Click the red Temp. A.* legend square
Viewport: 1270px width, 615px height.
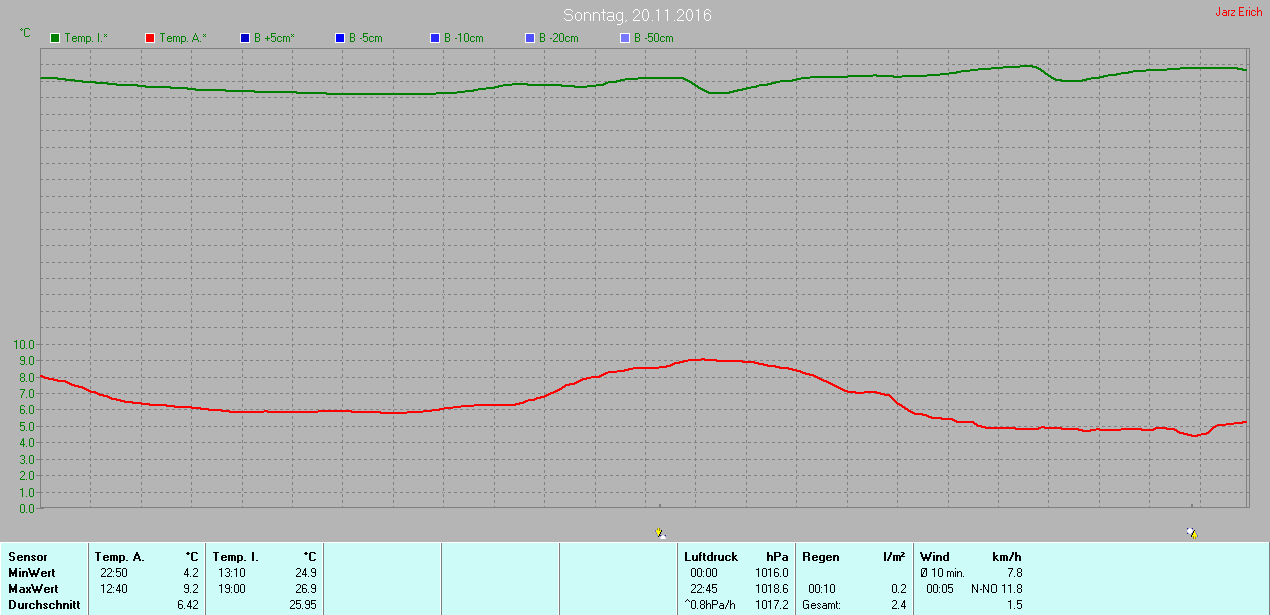tap(150, 38)
